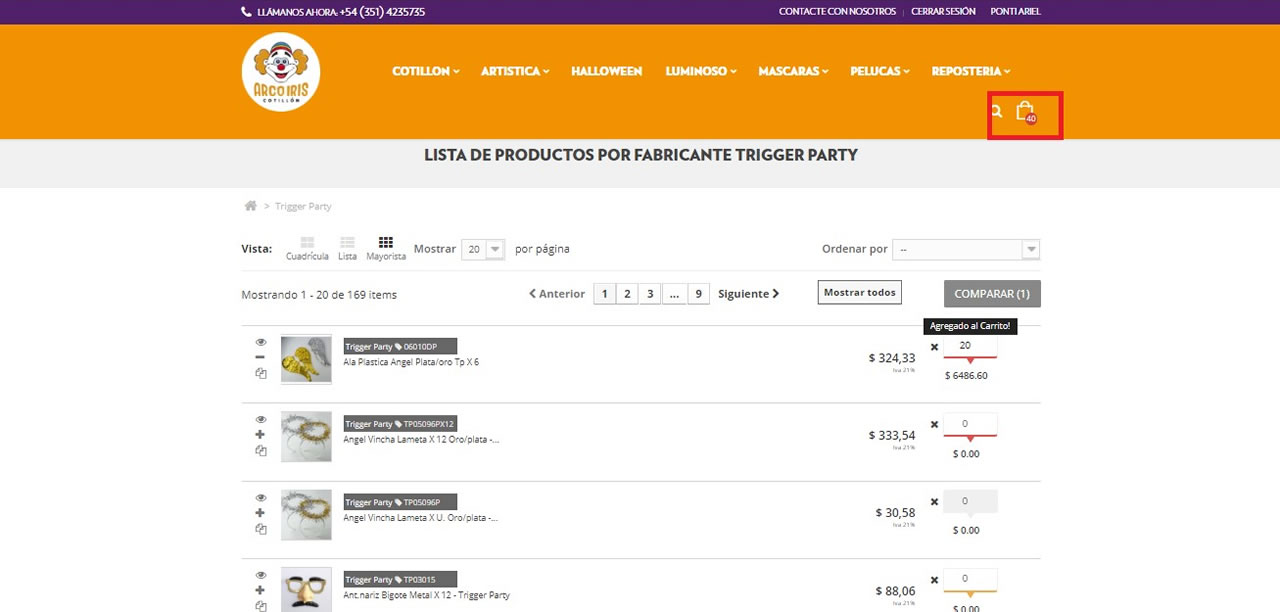This screenshot has width=1280, height=612.
Task: Go to page 2 of results
Action: pyautogui.click(x=627, y=294)
